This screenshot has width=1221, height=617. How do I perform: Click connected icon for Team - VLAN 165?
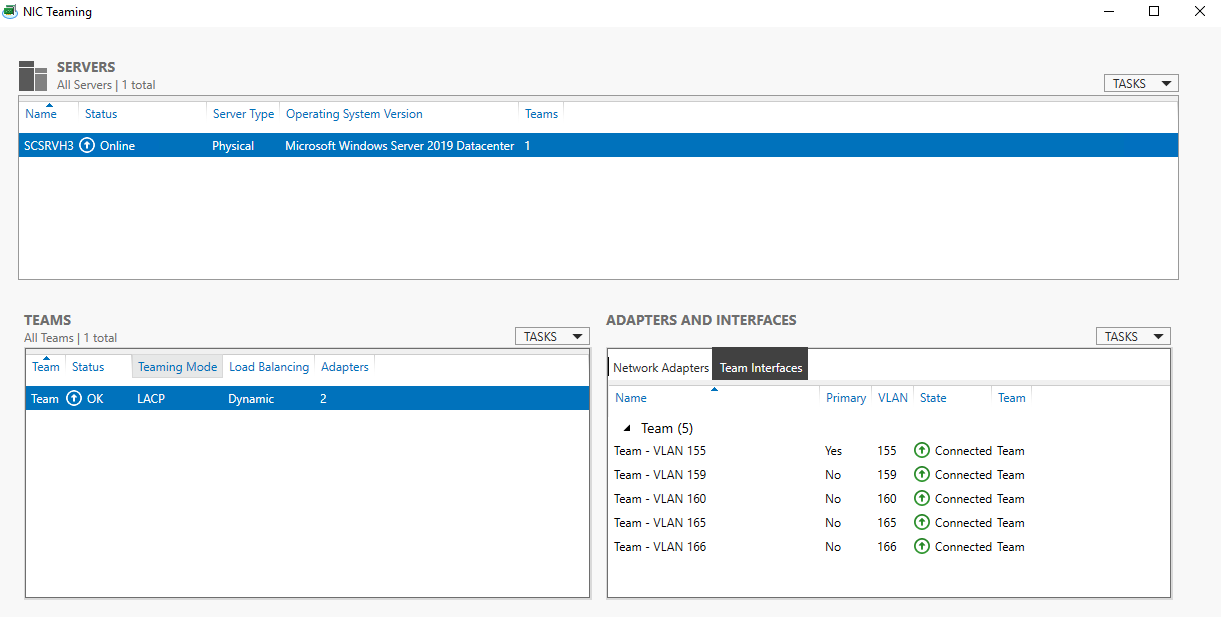coord(922,523)
